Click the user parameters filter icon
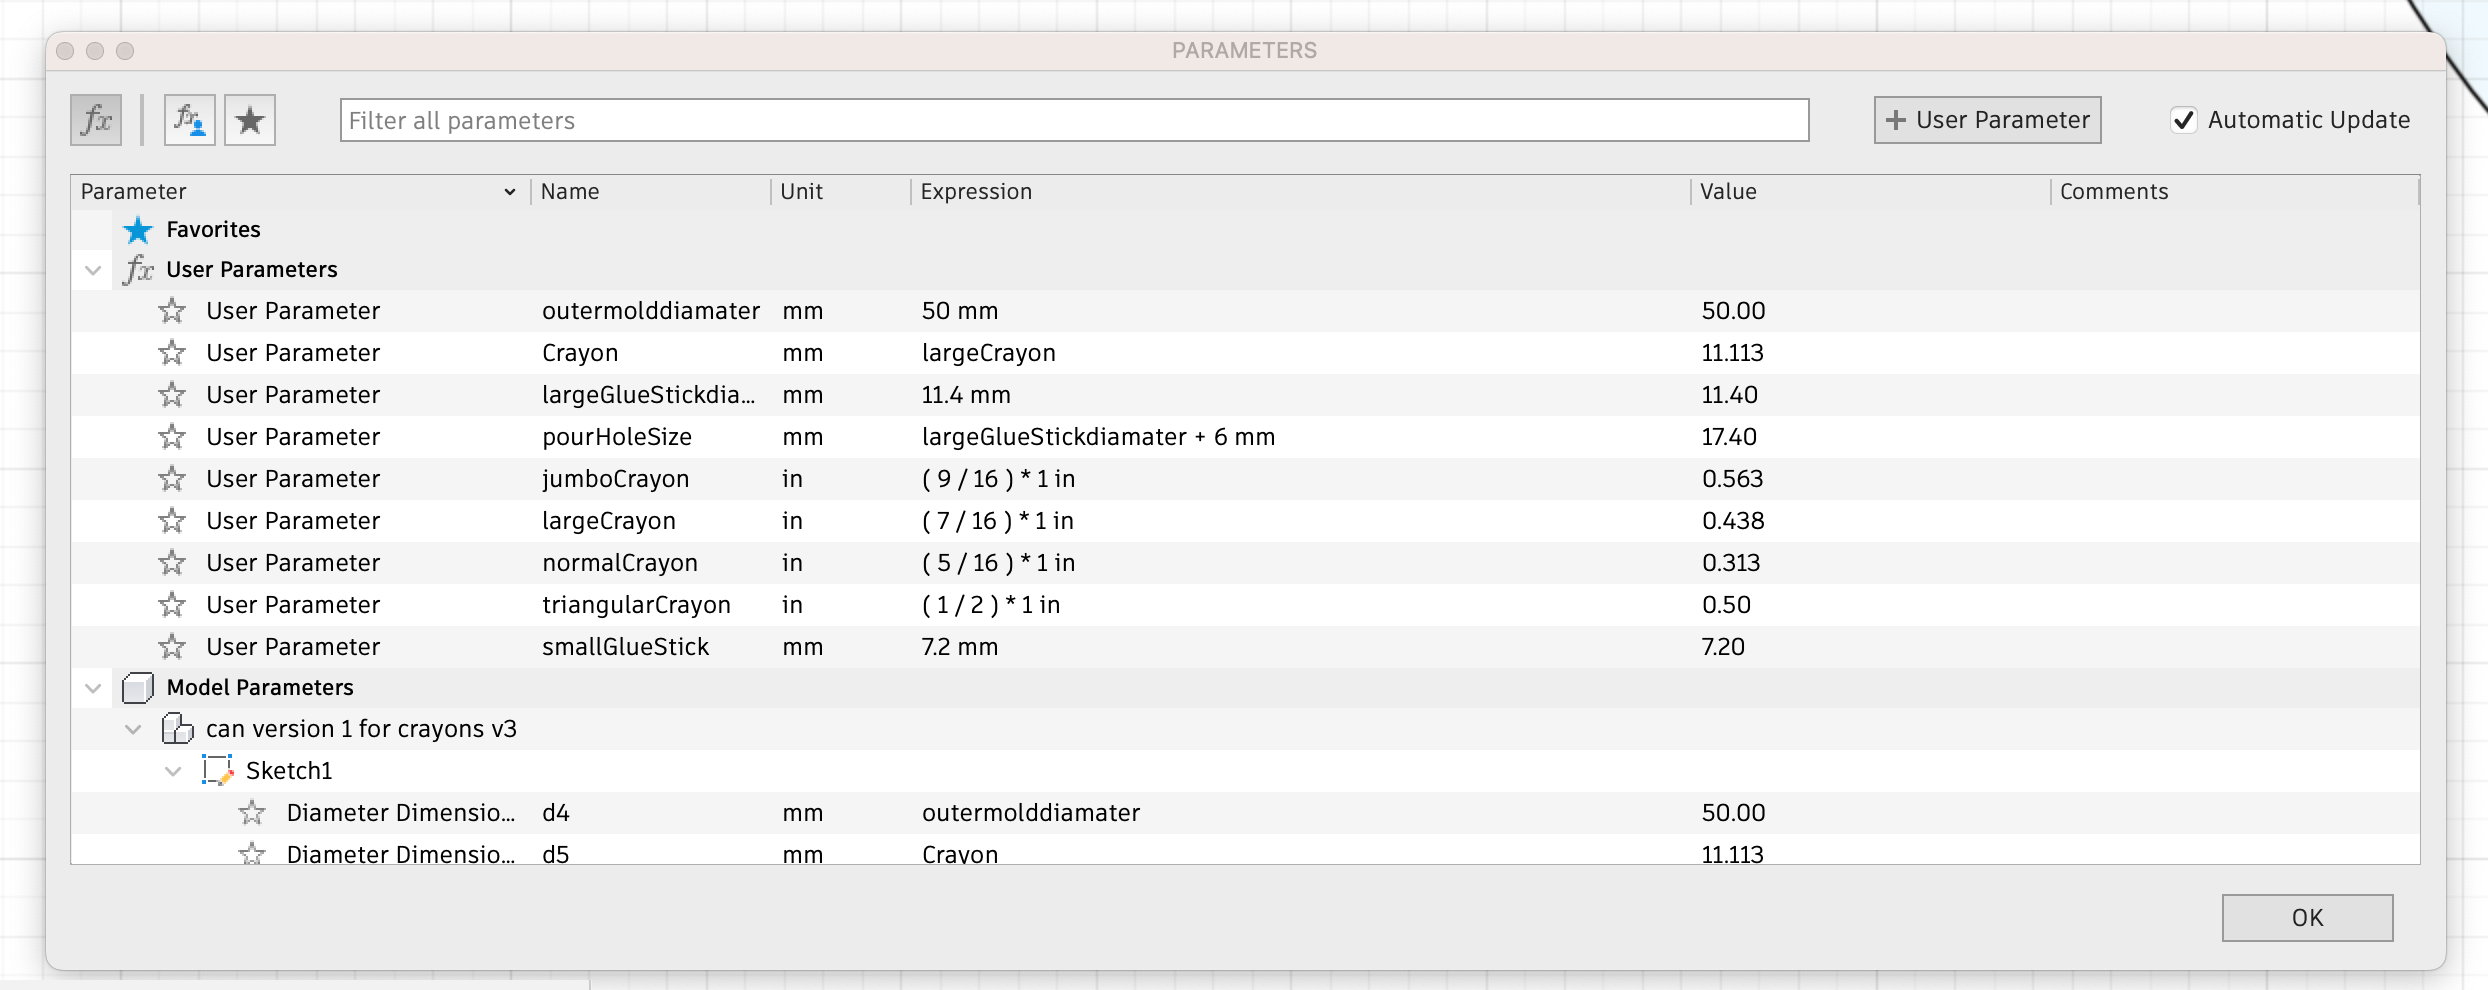The width and height of the screenshot is (2488, 990). point(189,119)
